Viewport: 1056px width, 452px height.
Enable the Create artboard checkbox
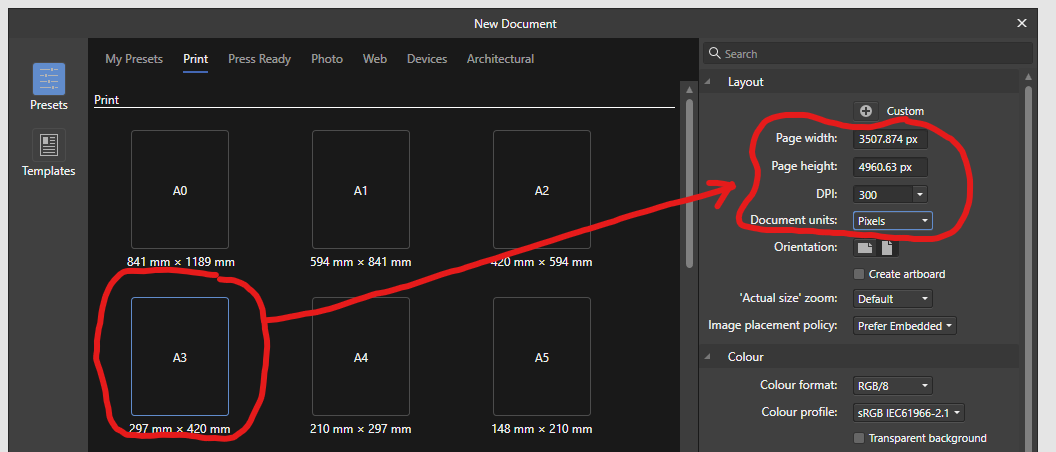(859, 274)
